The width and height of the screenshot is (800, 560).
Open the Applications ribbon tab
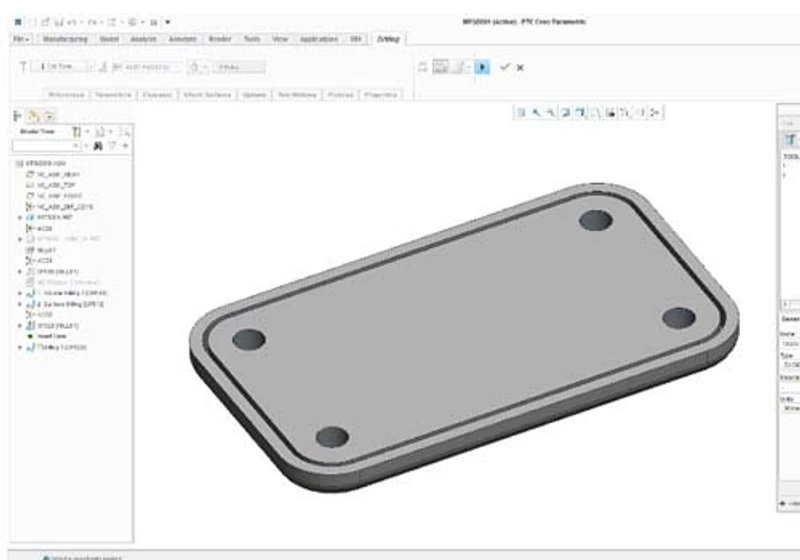click(x=318, y=39)
